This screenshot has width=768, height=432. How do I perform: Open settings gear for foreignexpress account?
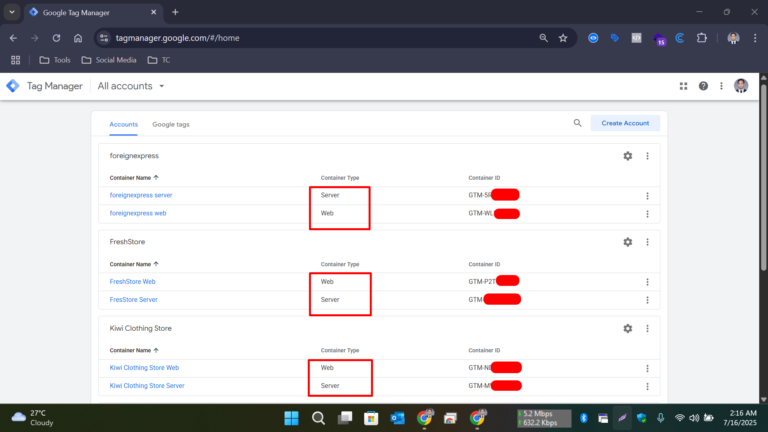click(x=627, y=156)
